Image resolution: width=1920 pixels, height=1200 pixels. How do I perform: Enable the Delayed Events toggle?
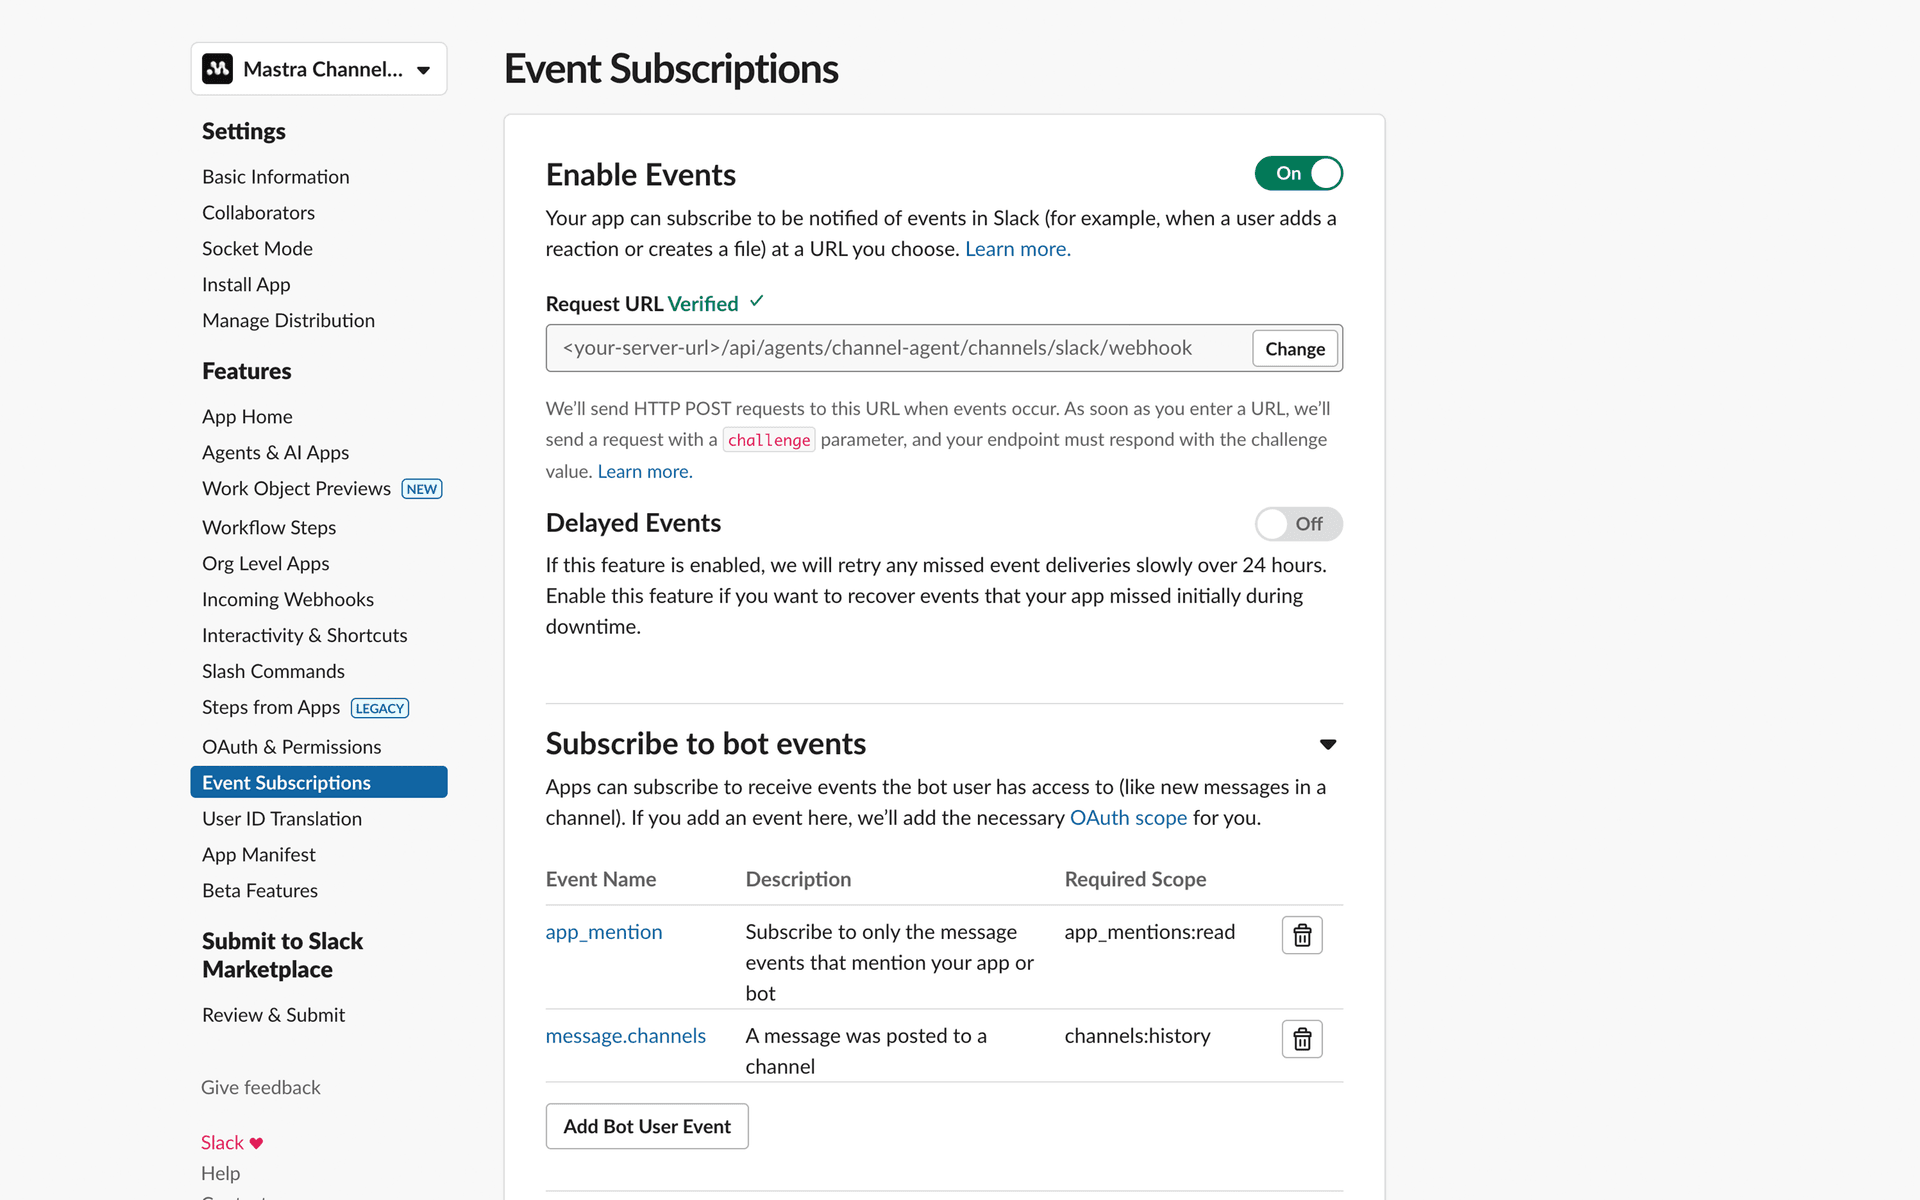coord(1298,523)
